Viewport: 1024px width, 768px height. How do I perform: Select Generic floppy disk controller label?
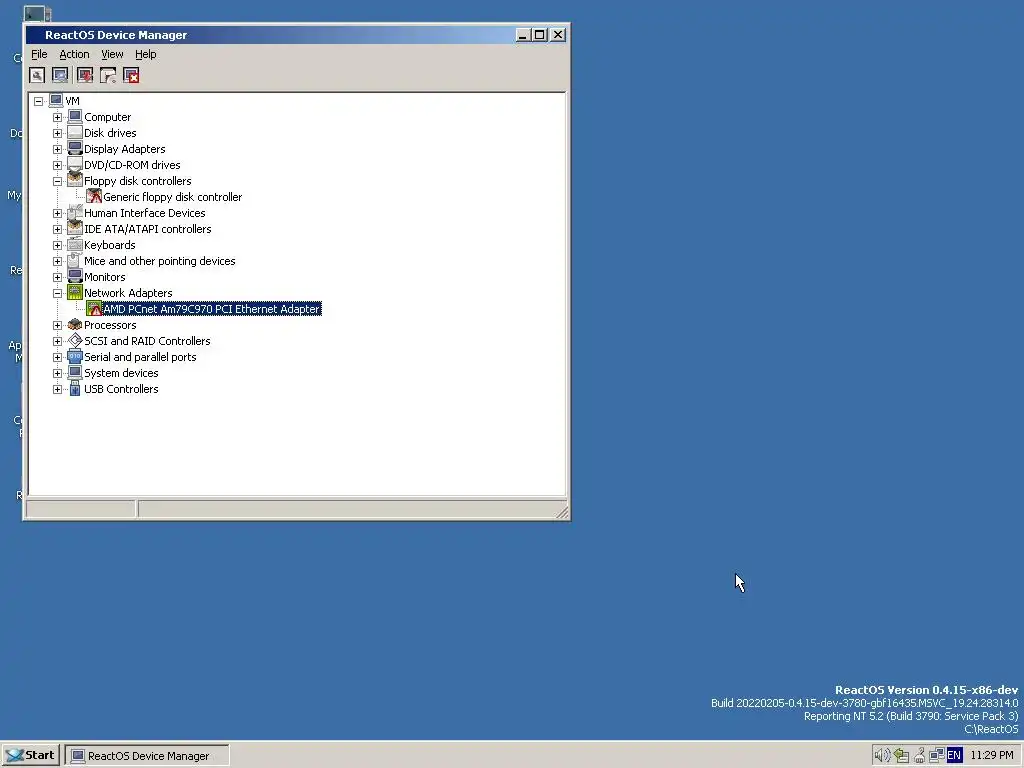pyautogui.click(x=172, y=197)
